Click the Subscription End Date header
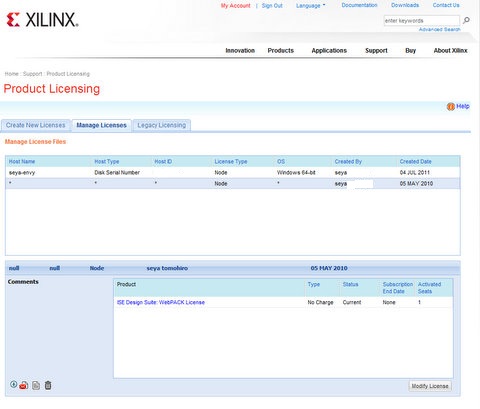This screenshot has width=480, height=409. 398,288
